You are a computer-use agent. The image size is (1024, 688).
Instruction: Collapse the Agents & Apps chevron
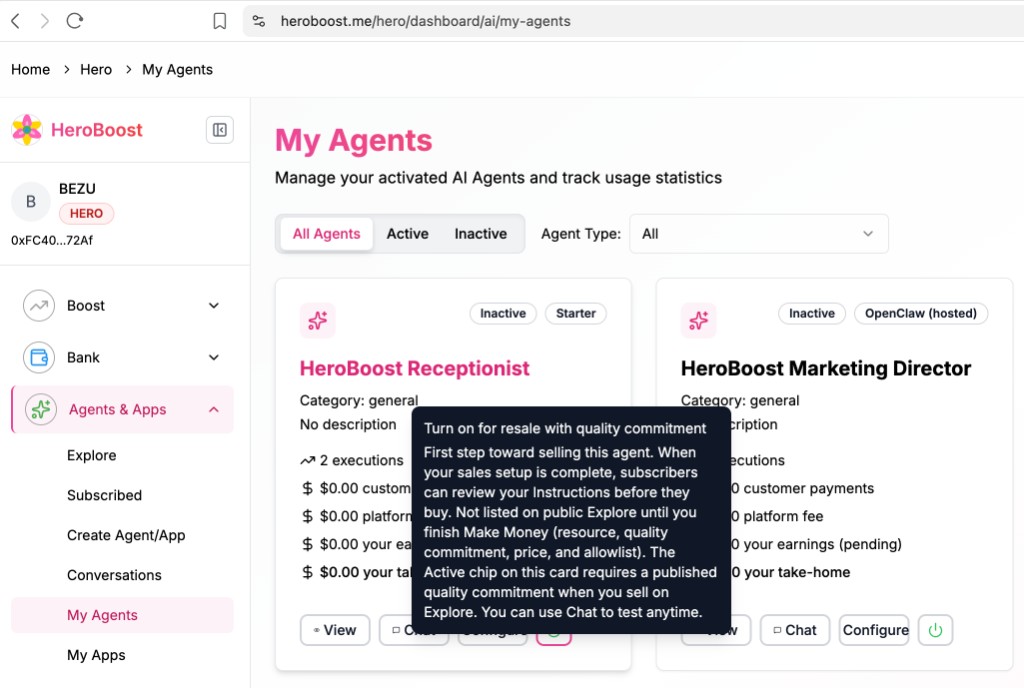coord(214,409)
